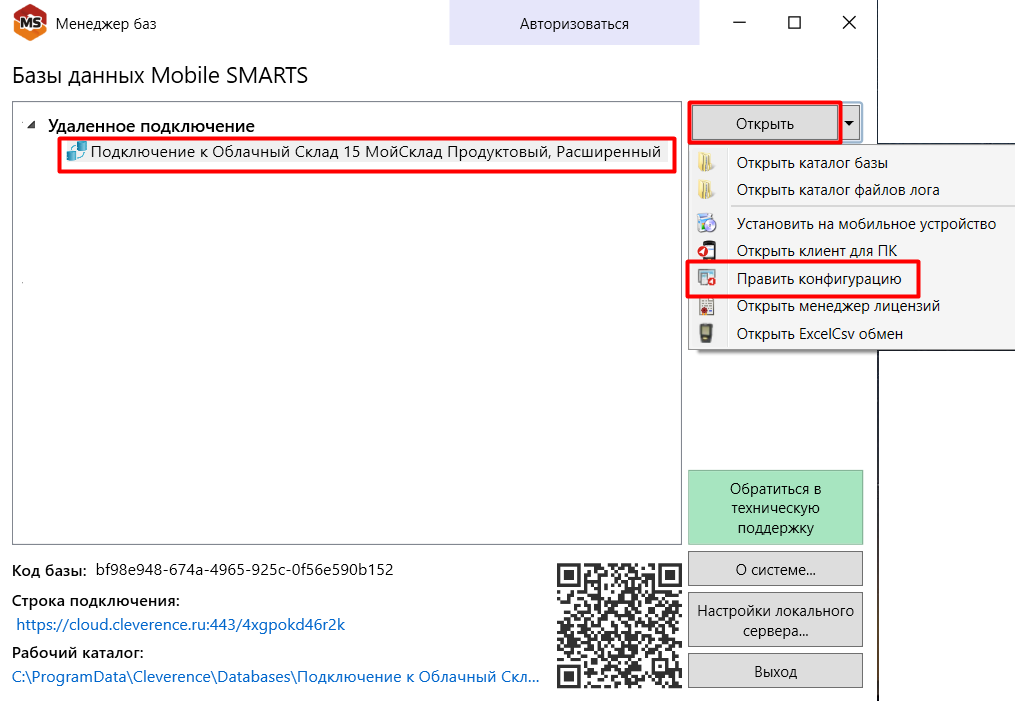The height and width of the screenshot is (701, 1015).
Task: Click folder icon beside Открыть каталог базы
Action: point(706,162)
